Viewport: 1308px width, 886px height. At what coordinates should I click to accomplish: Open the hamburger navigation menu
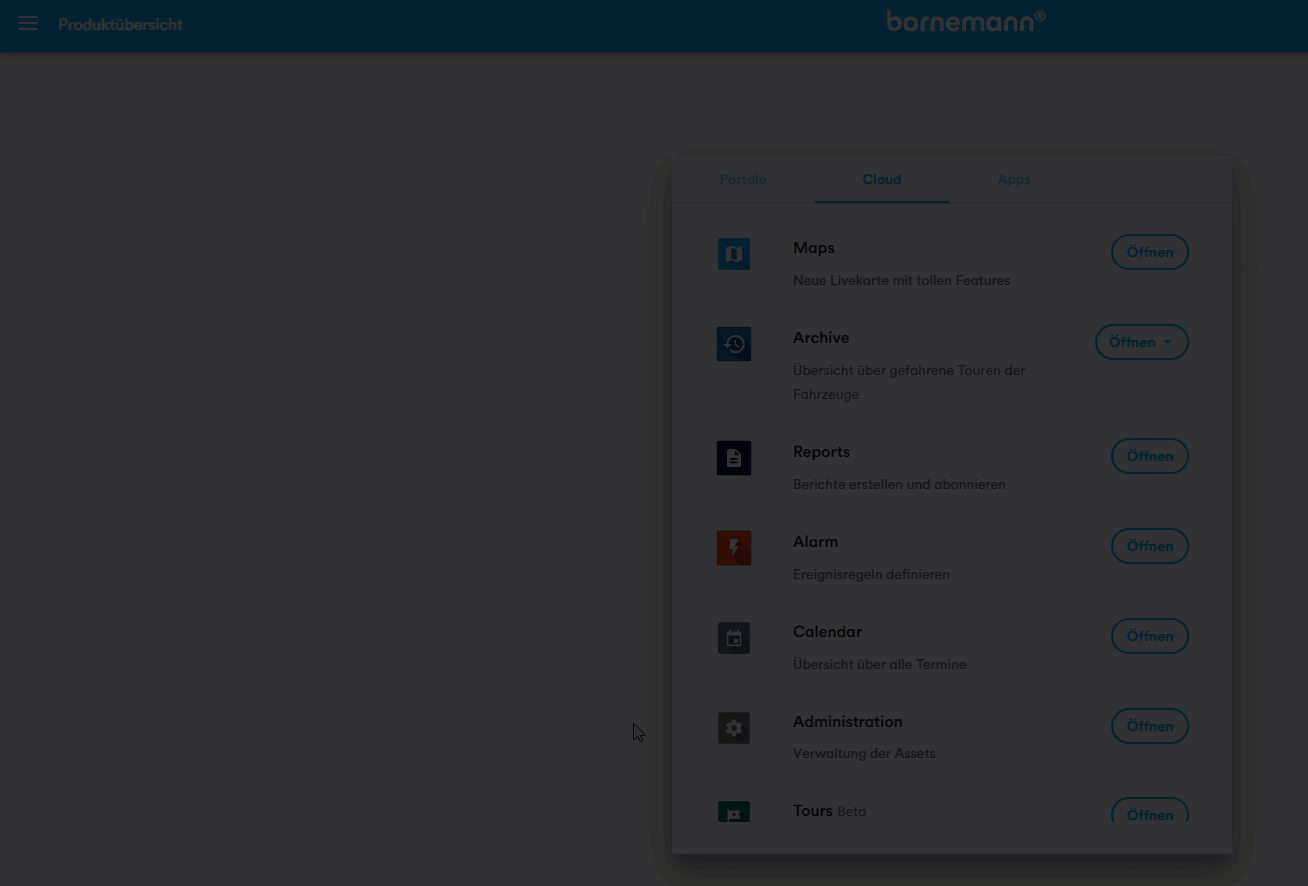click(27, 22)
